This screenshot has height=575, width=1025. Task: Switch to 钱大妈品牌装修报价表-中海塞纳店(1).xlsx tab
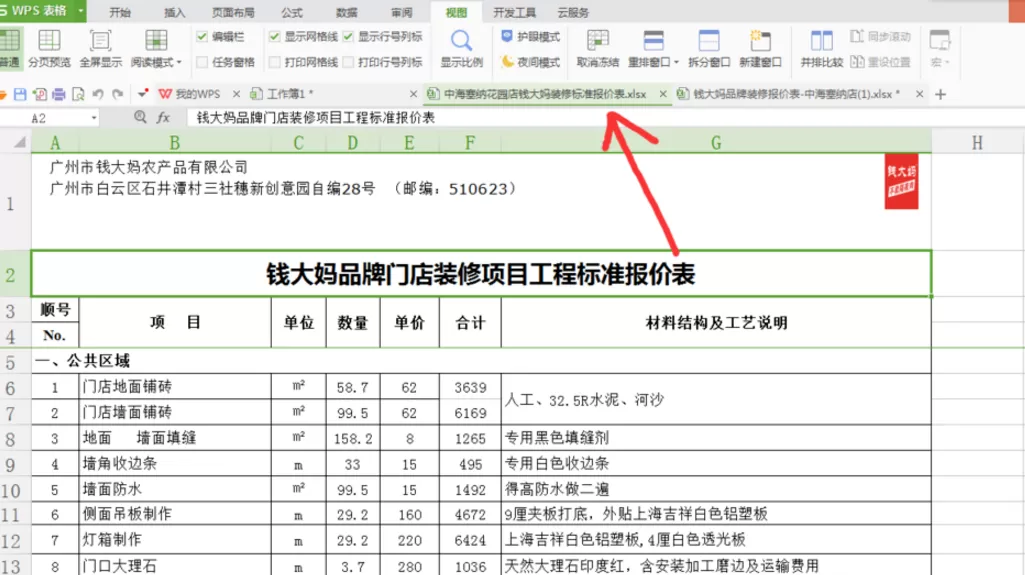790,94
